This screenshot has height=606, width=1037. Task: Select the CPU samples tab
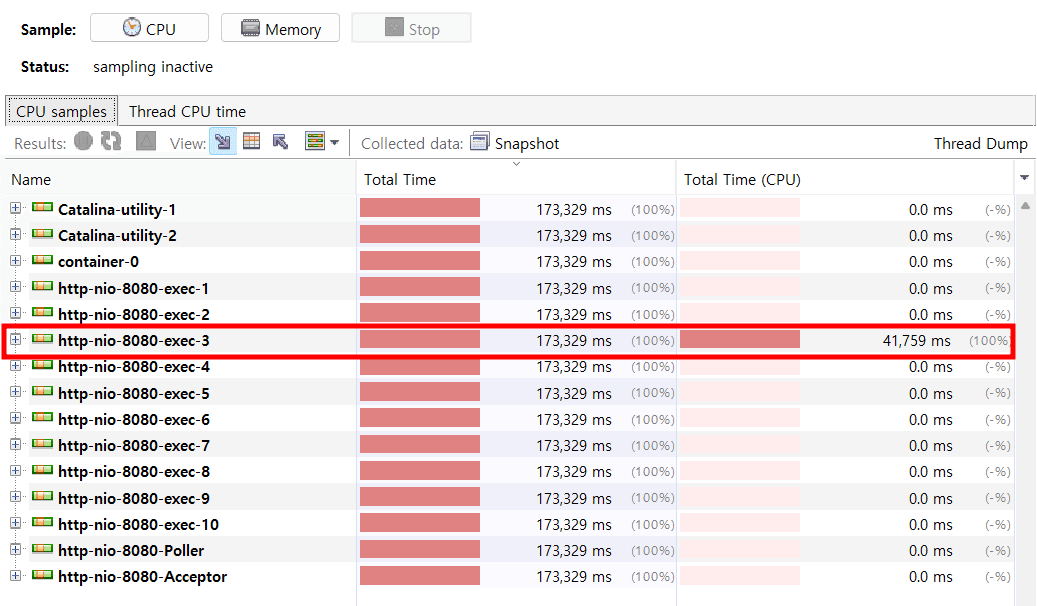click(62, 112)
